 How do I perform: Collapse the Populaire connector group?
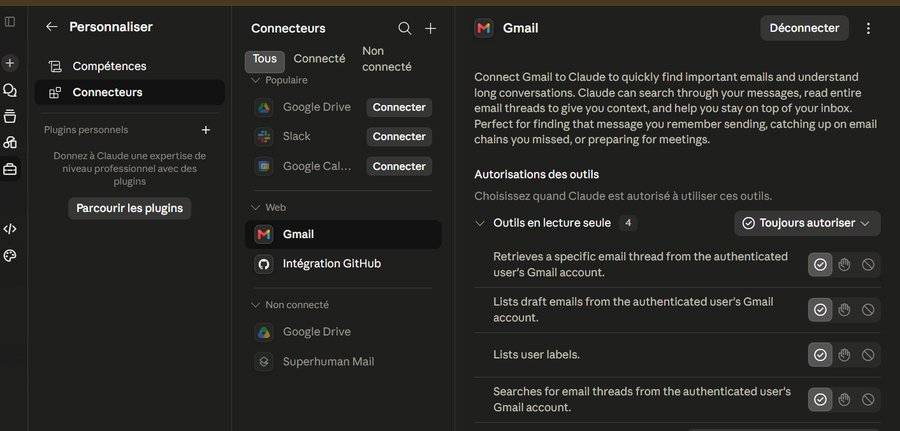click(x=256, y=80)
